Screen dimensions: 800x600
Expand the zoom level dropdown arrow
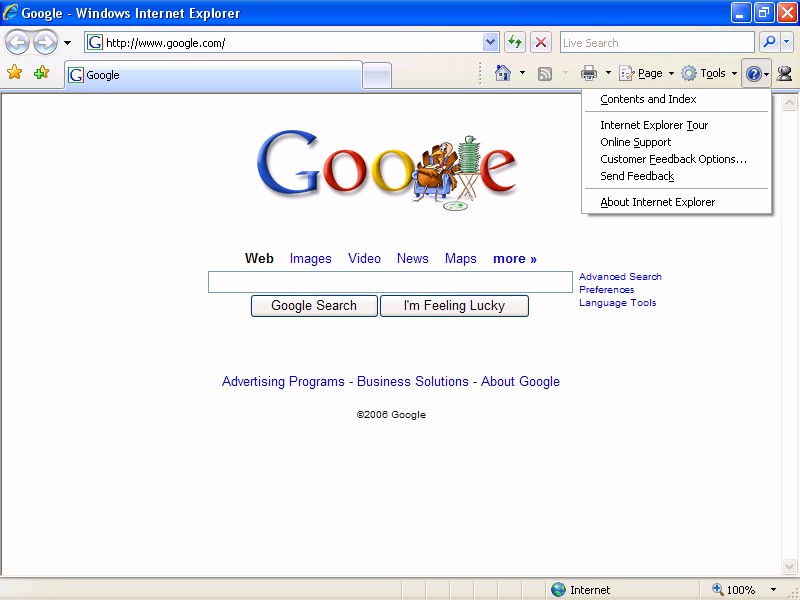click(x=773, y=590)
